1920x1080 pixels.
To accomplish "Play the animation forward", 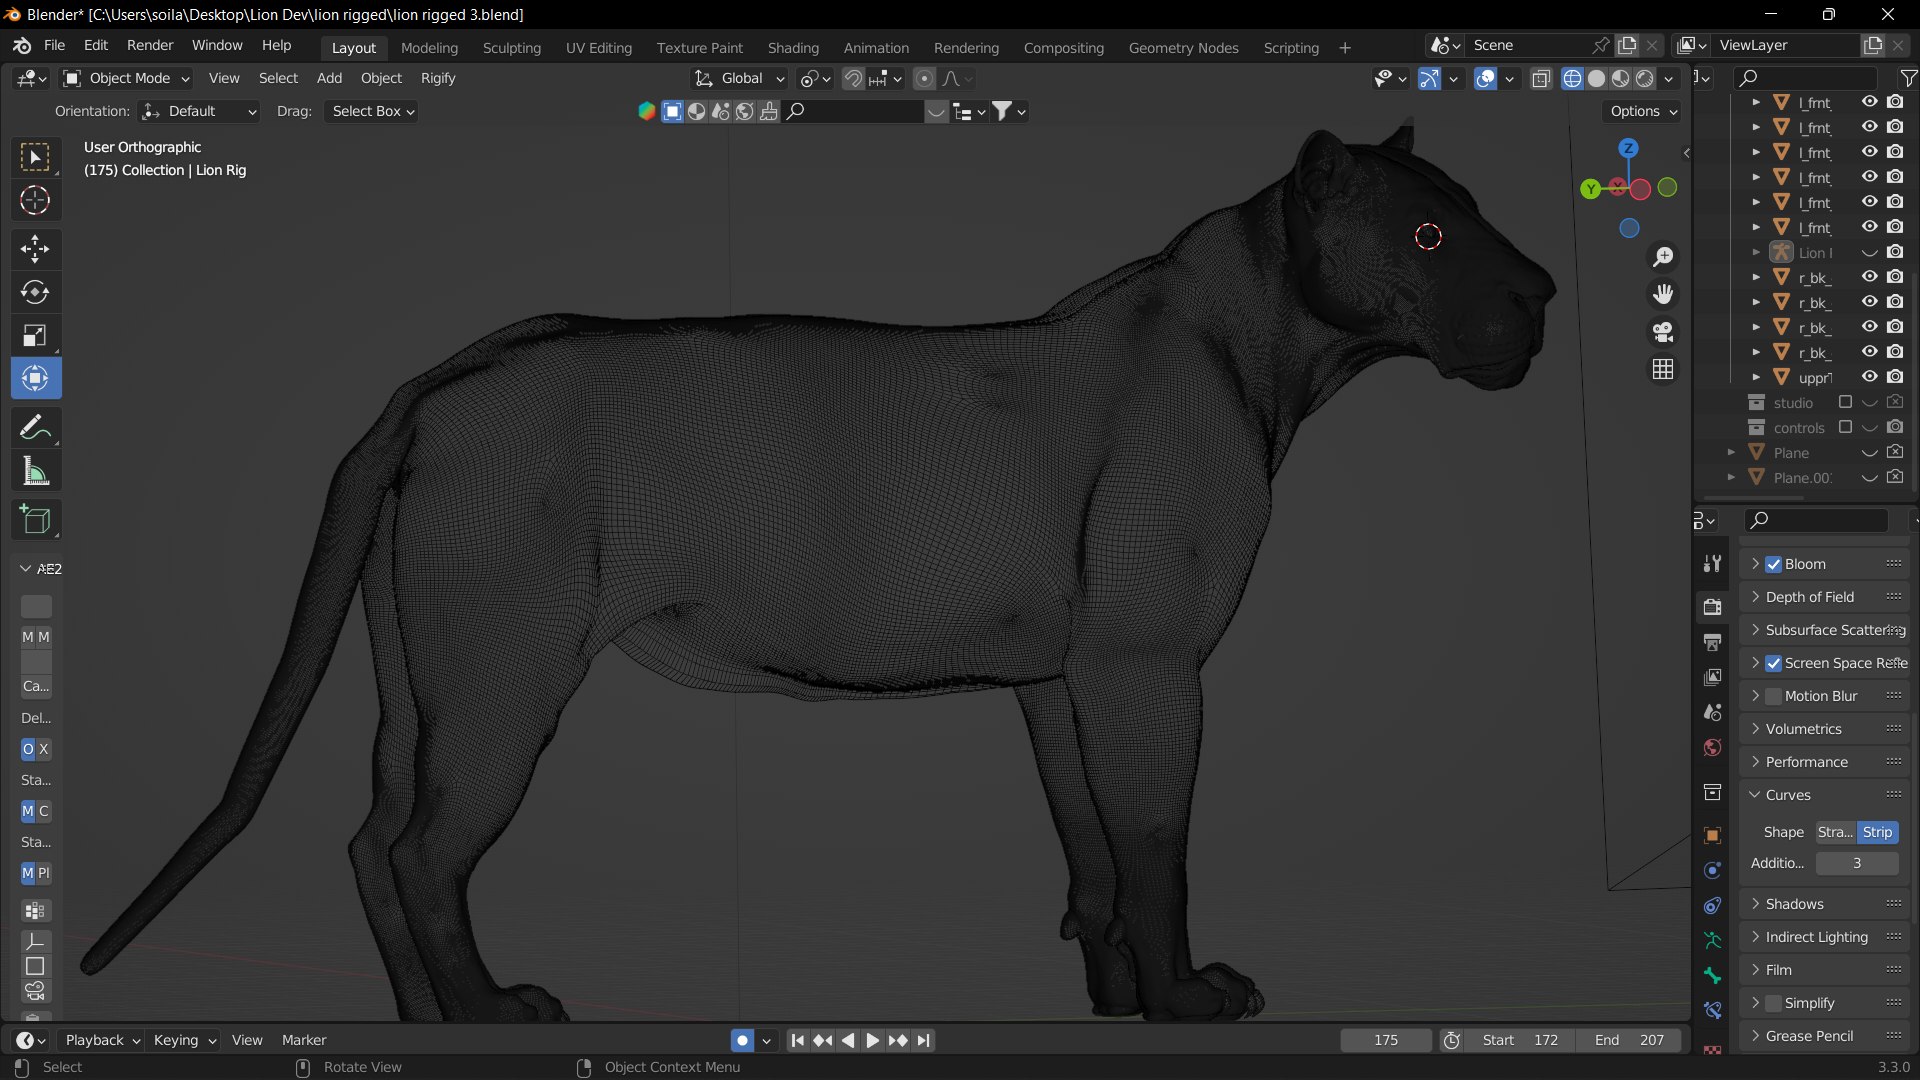I will tap(872, 1040).
